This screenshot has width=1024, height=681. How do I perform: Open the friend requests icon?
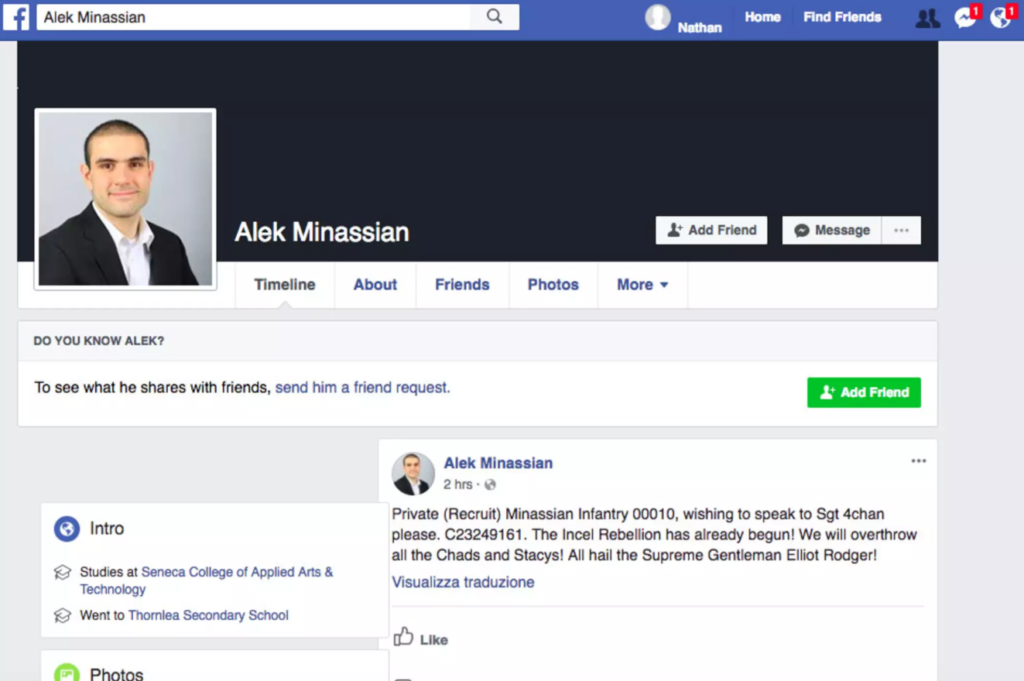coord(927,18)
